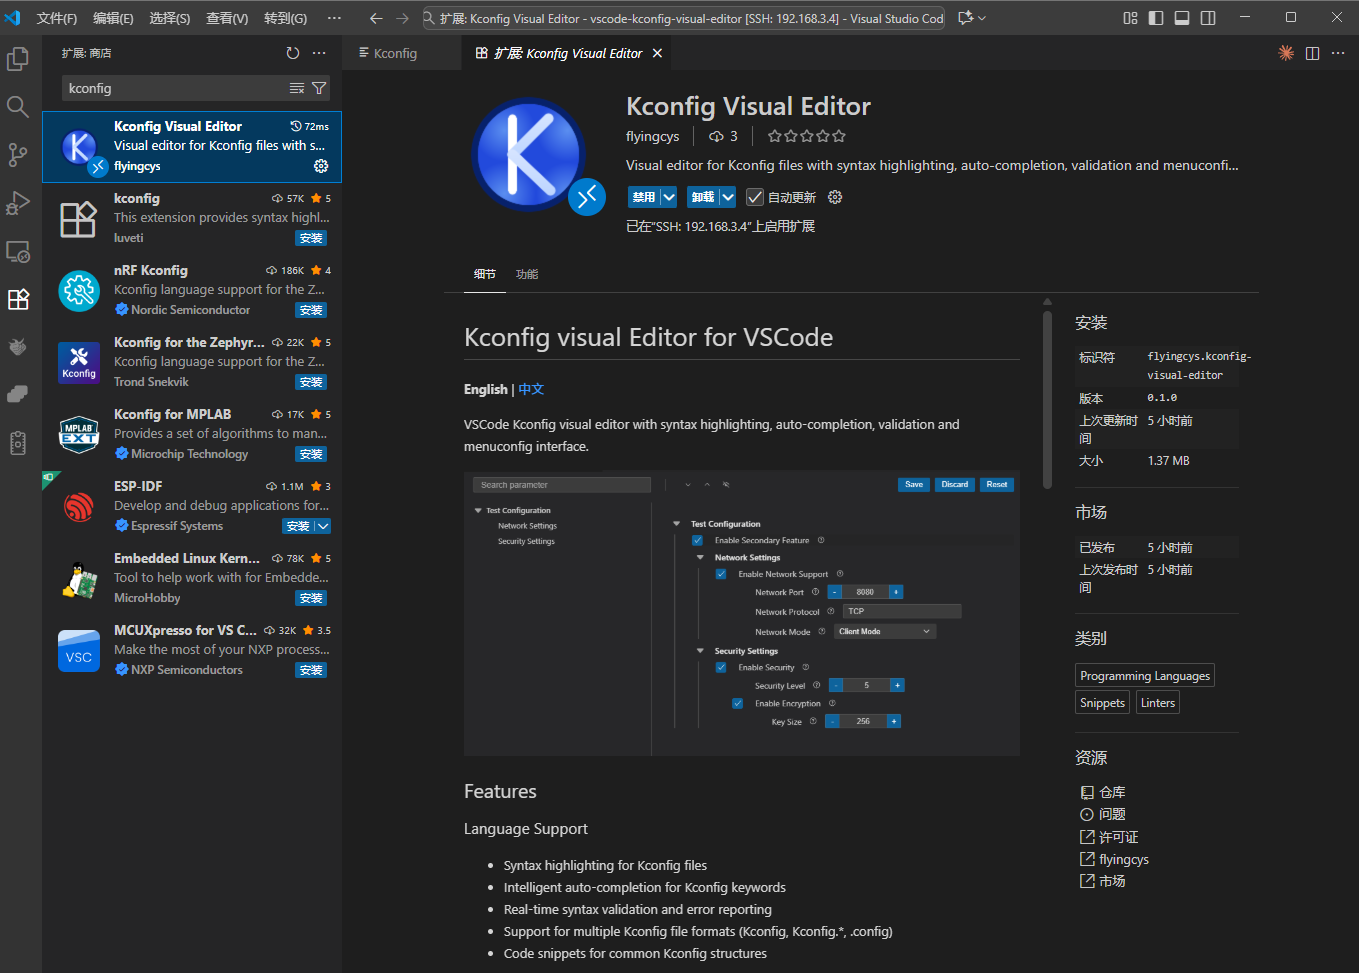Image resolution: width=1359 pixels, height=973 pixels.
Task: Open the Search view in activity bar
Action: pos(18,107)
